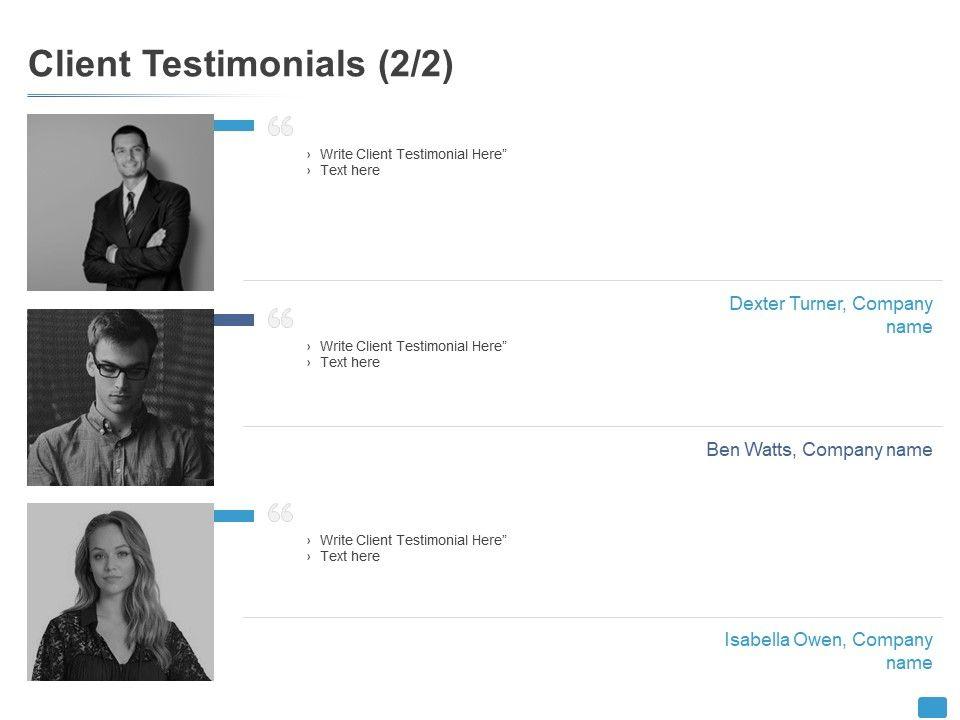Click the quote mark icon beside the woman's photo

pos(280,514)
